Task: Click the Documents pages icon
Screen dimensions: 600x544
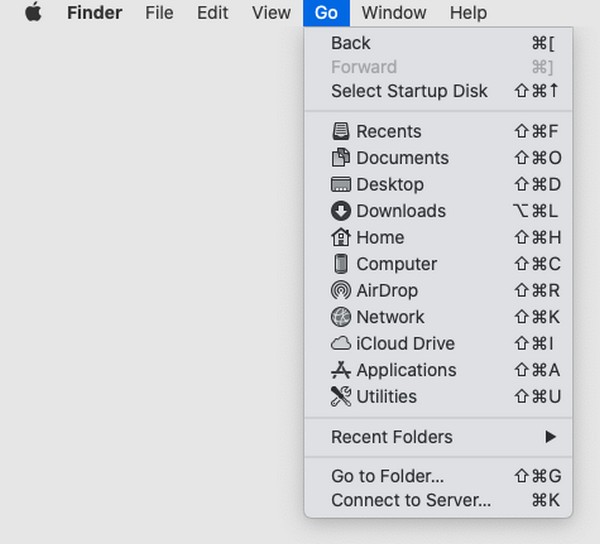Action: pyautogui.click(x=341, y=158)
